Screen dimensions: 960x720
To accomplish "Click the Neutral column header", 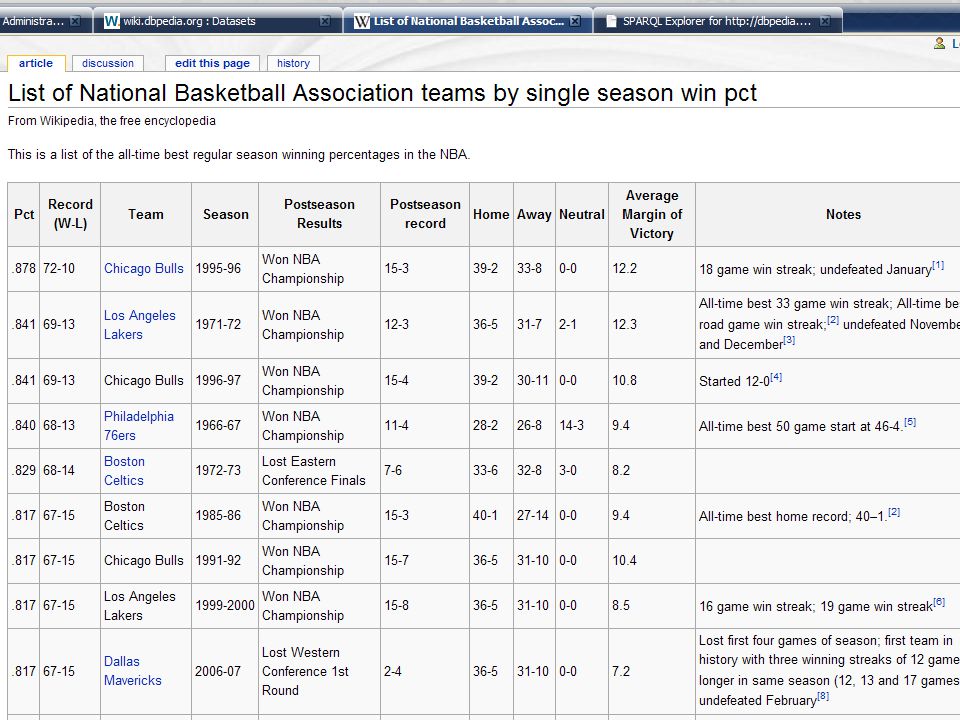I will tap(582, 214).
